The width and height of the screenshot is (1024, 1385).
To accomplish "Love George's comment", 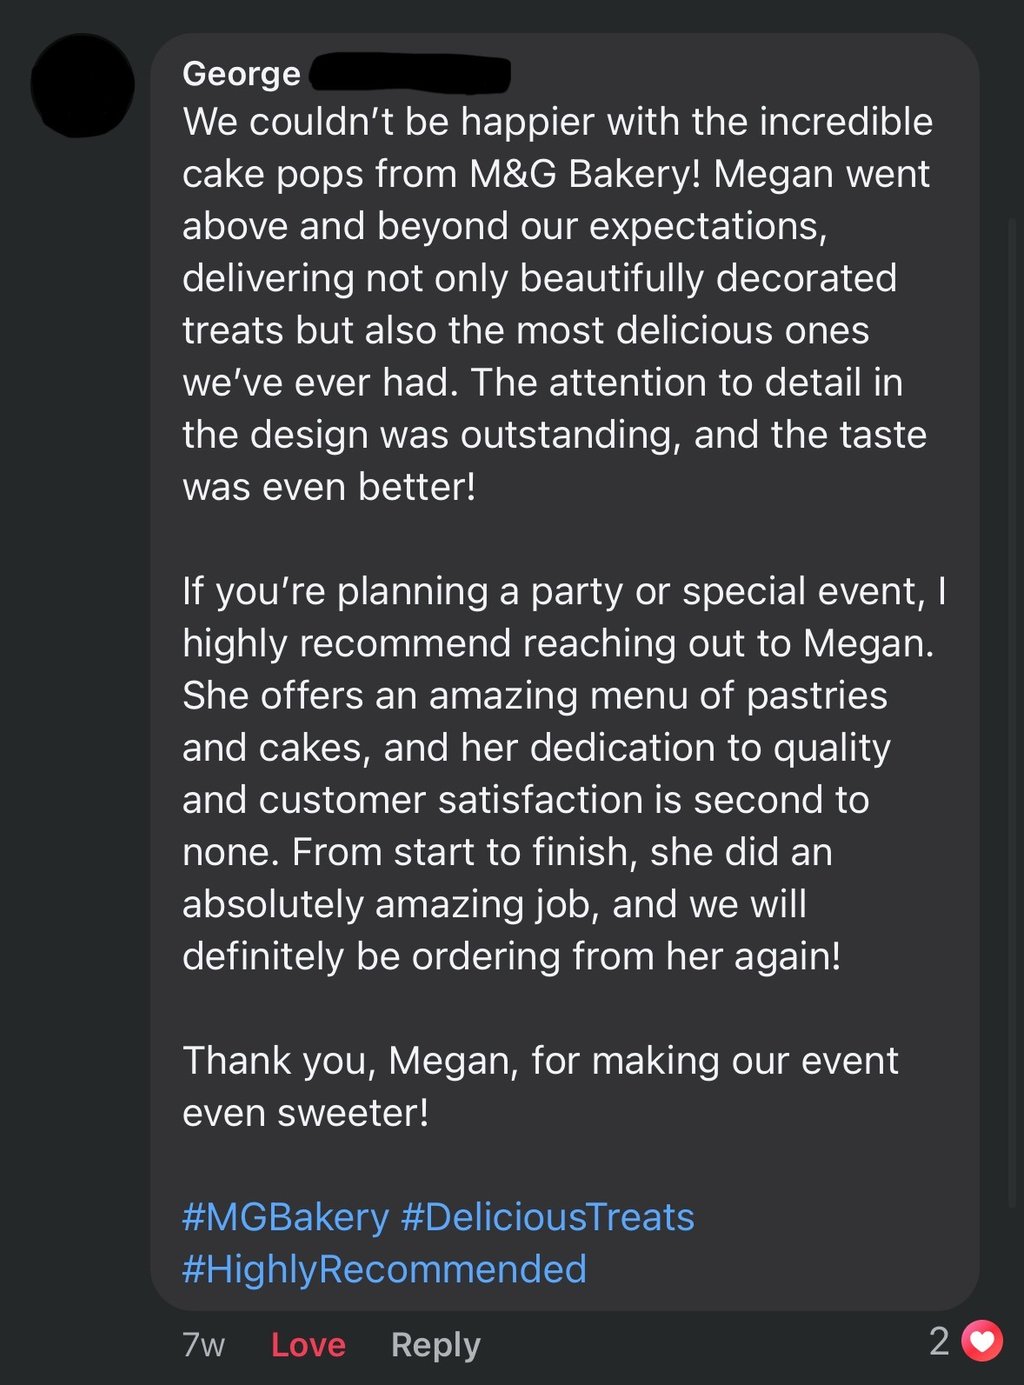I will click(x=308, y=1344).
